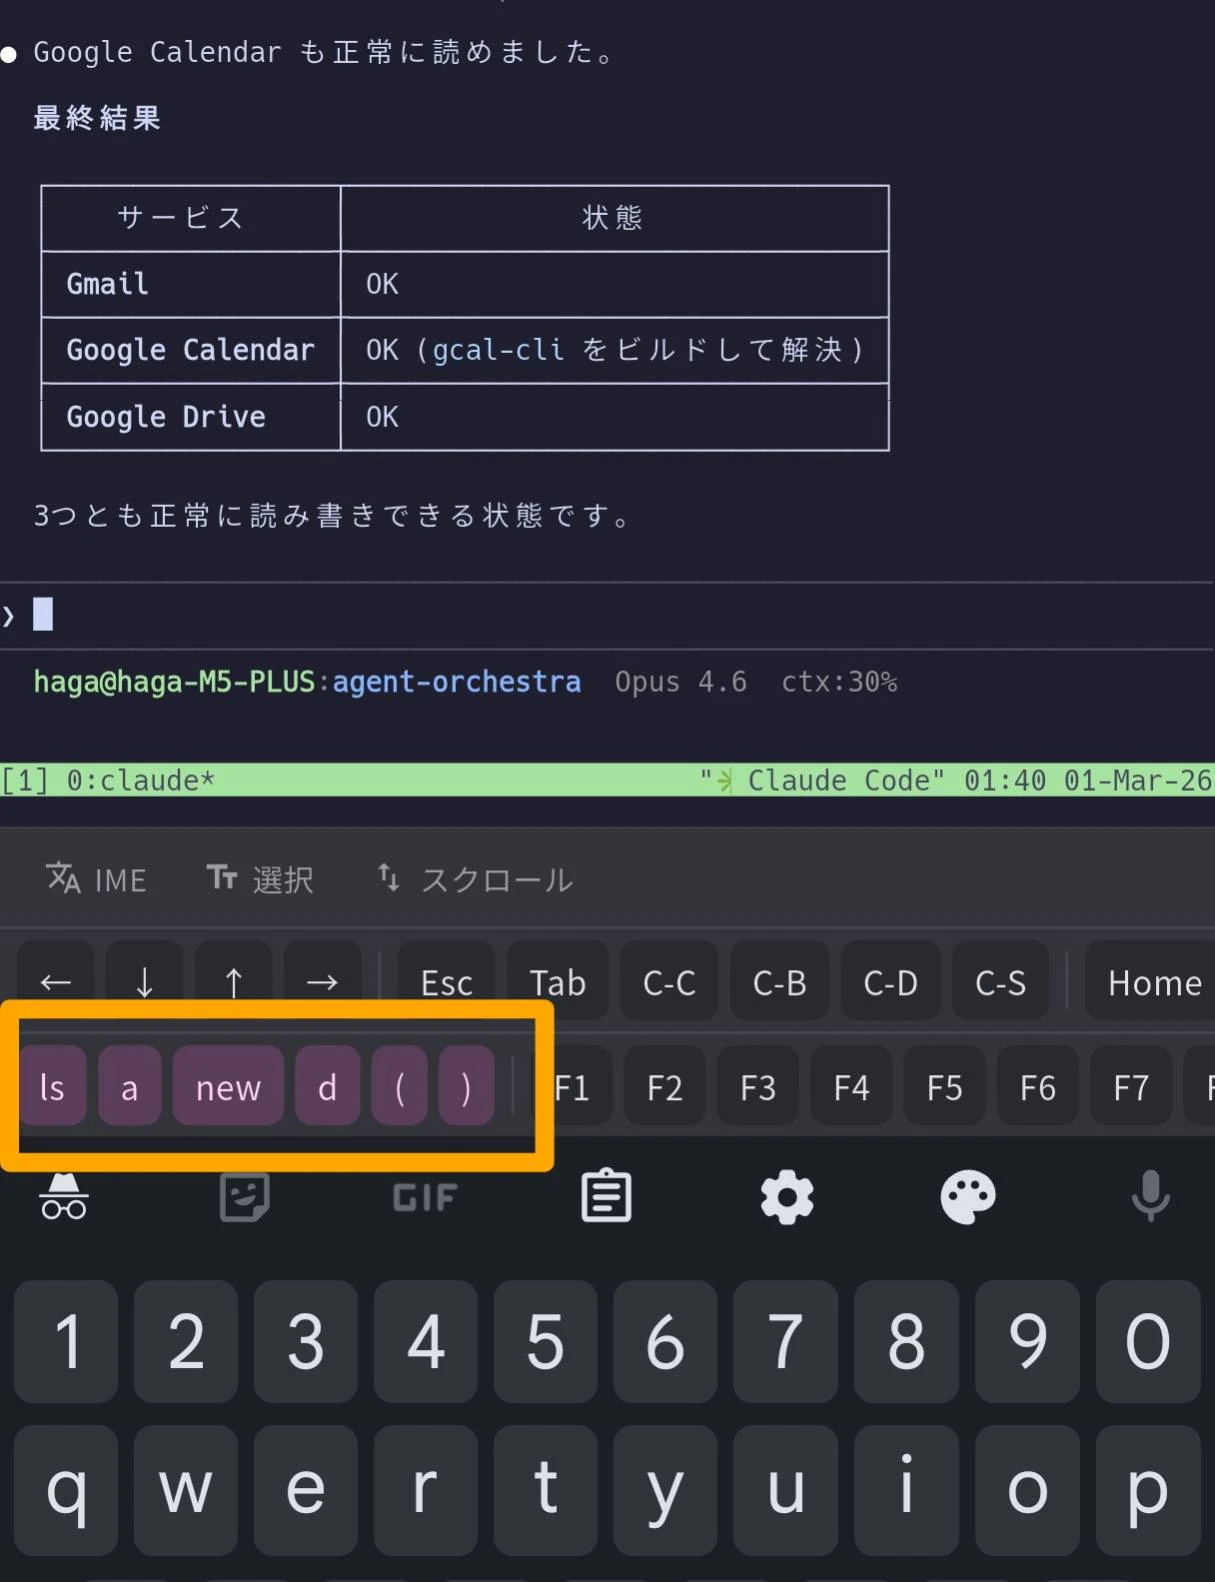Tap the F1 function key

(572, 1086)
